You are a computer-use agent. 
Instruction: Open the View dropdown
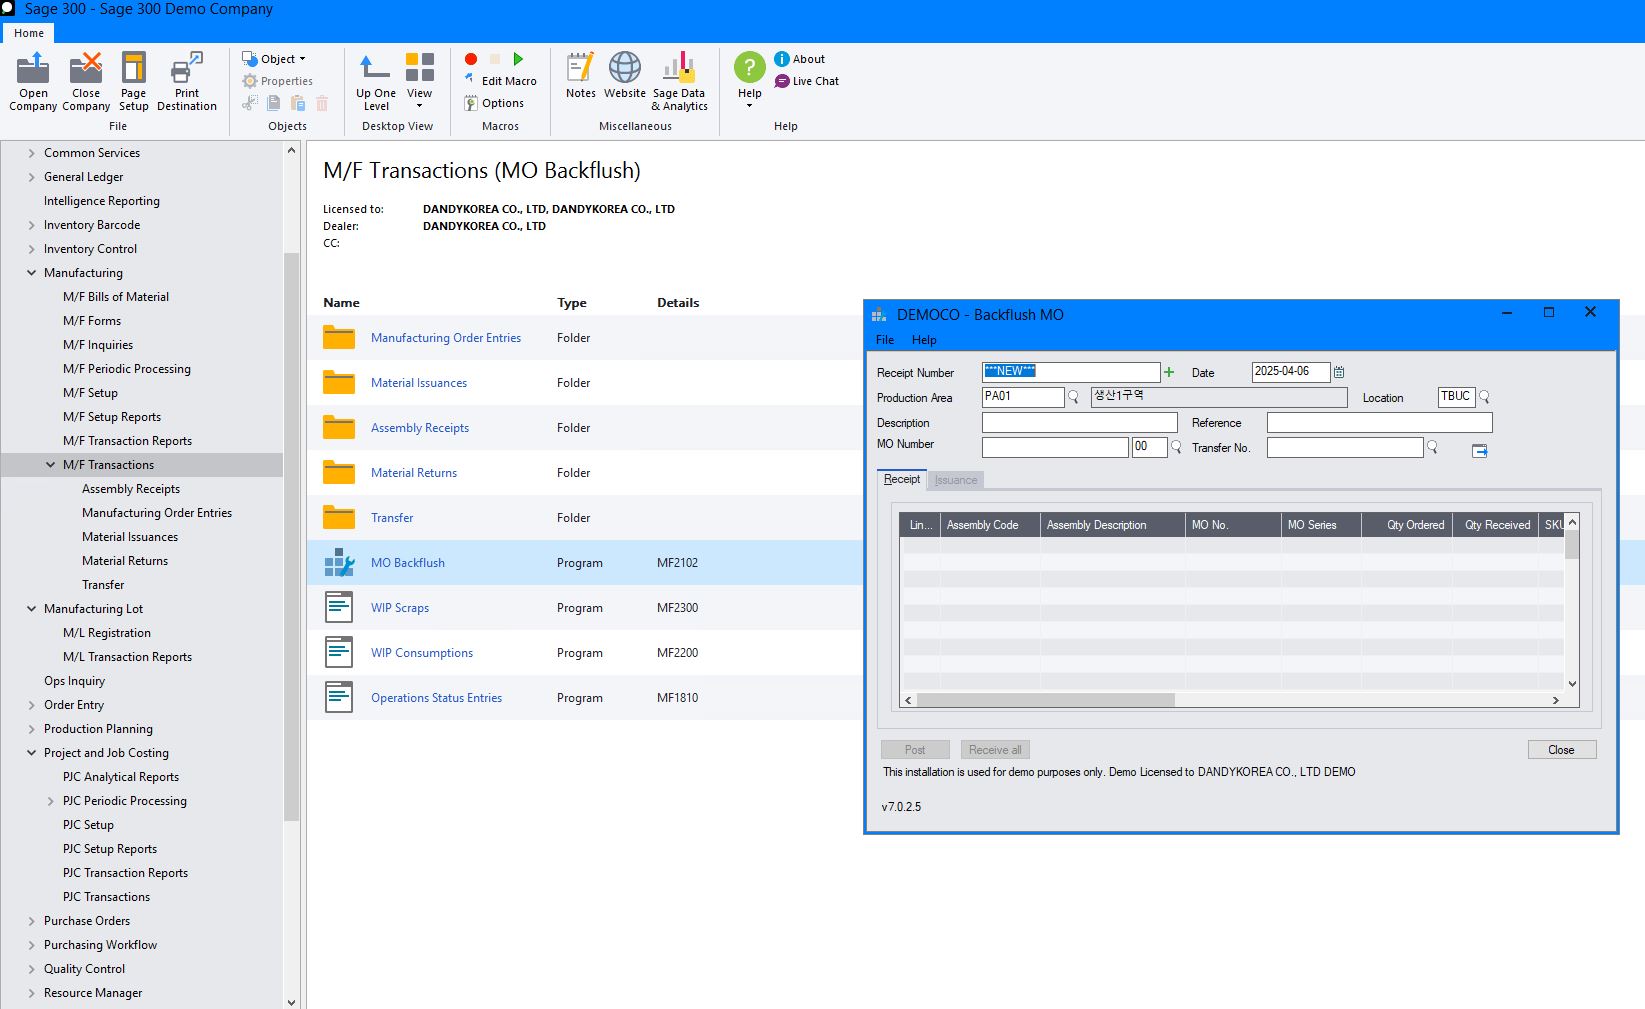click(x=420, y=81)
